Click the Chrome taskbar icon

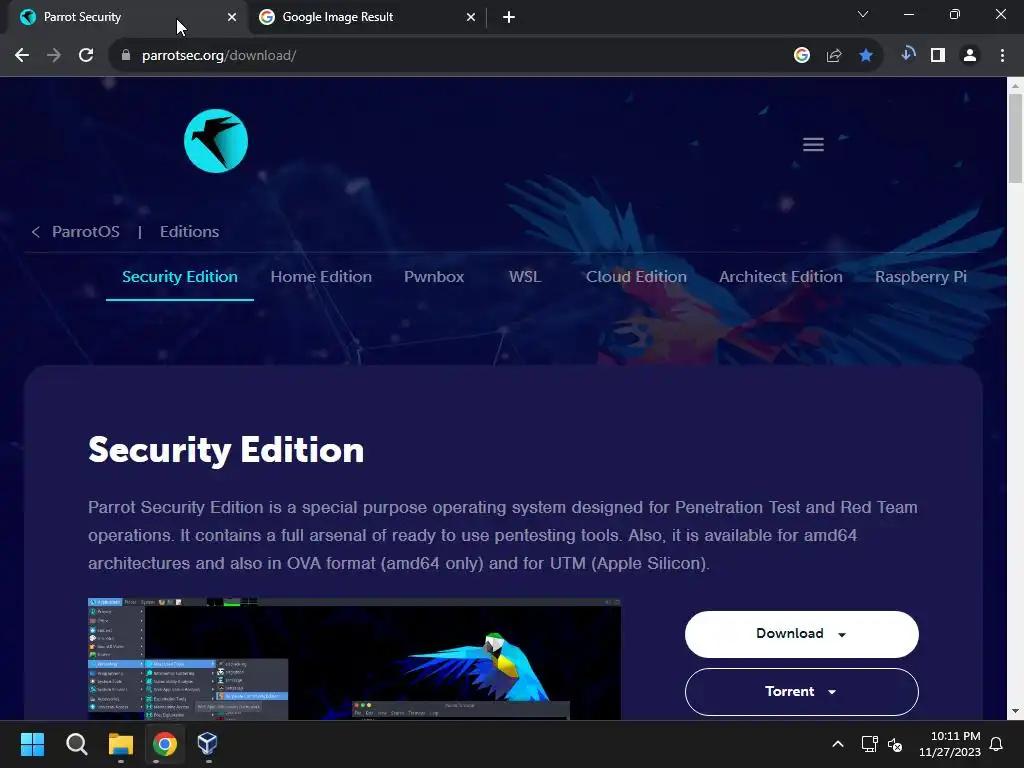165,744
